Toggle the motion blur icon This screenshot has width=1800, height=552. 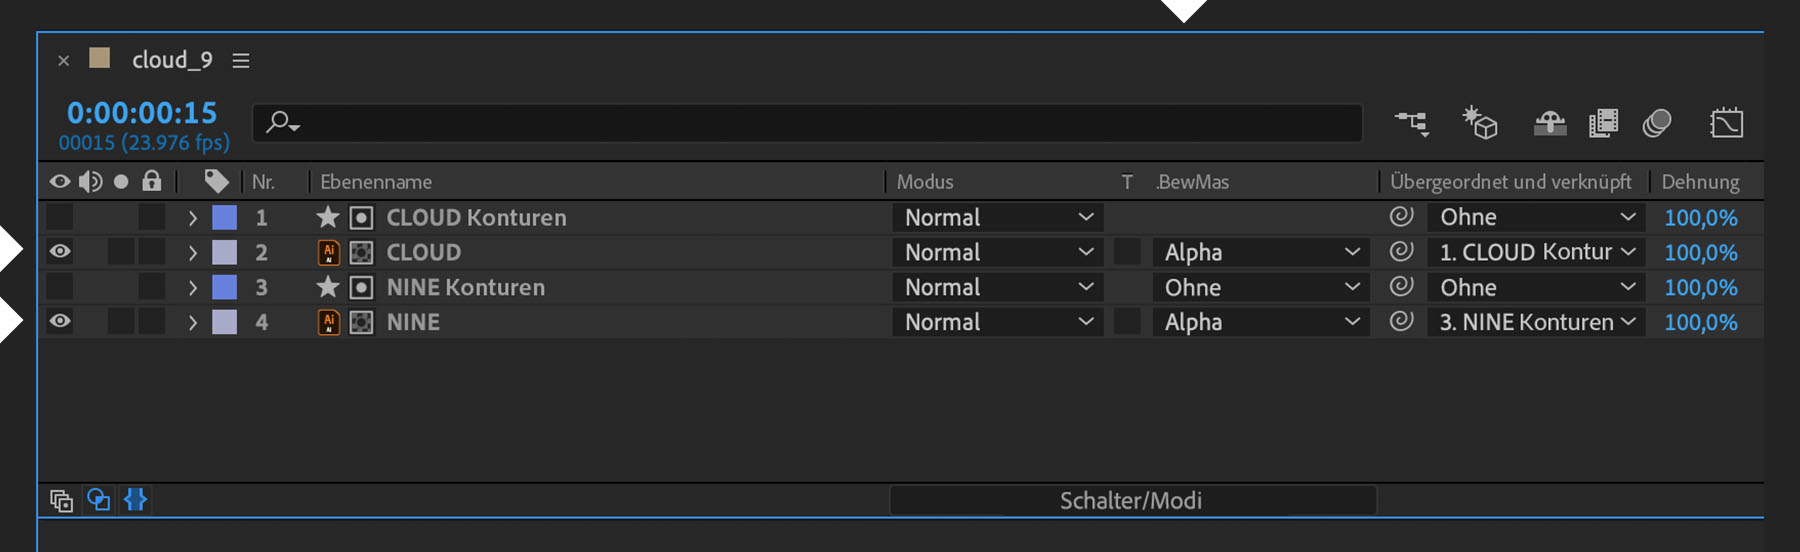1657,123
